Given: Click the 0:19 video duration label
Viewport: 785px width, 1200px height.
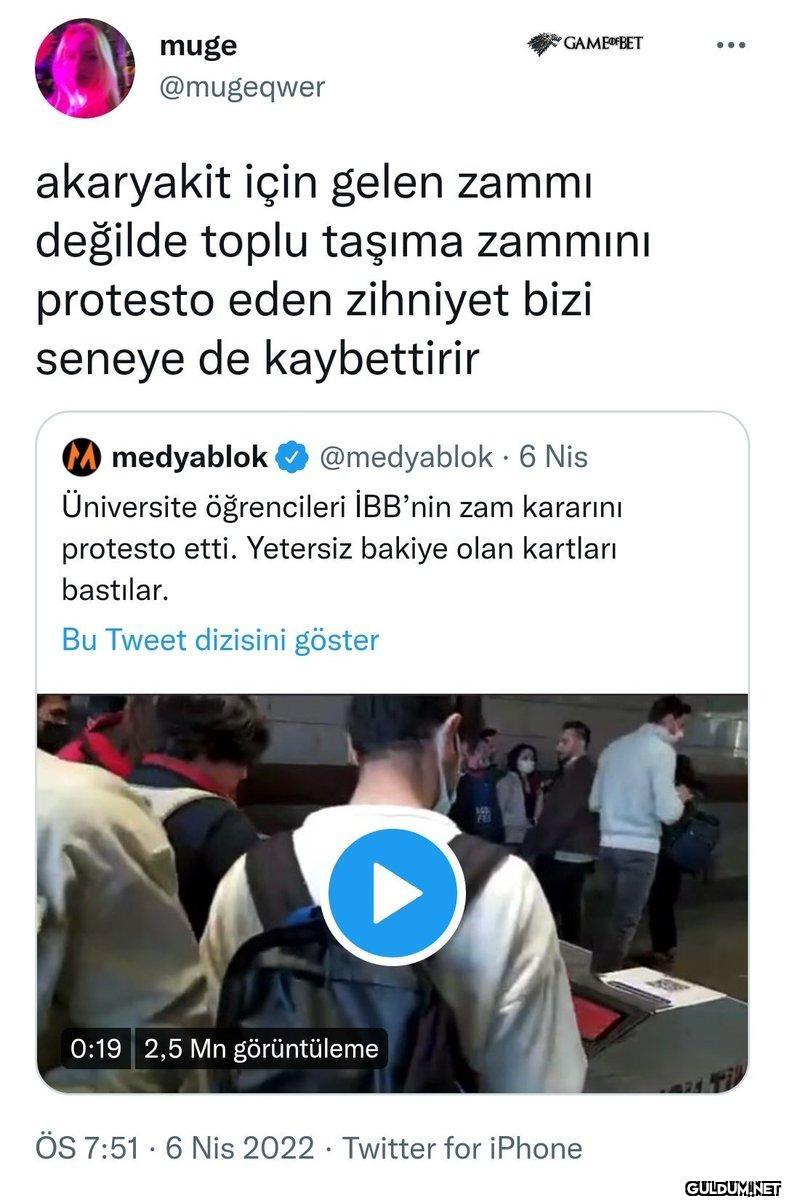Looking at the screenshot, I should click(97, 1049).
